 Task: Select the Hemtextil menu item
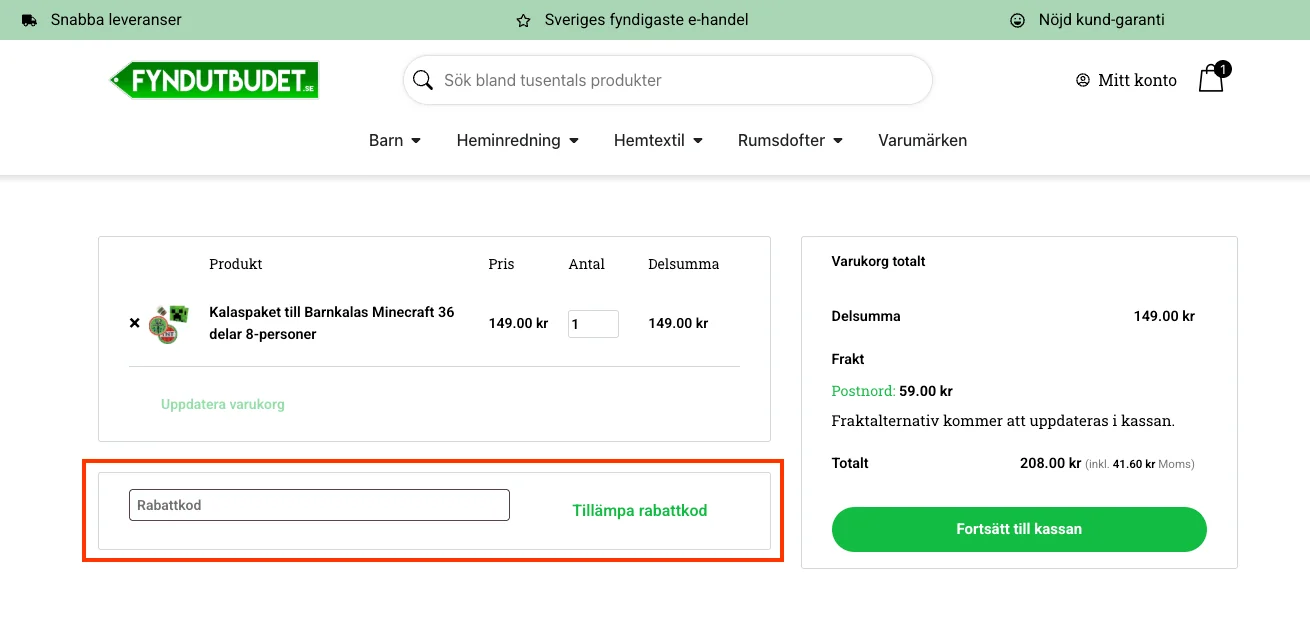[x=657, y=140]
